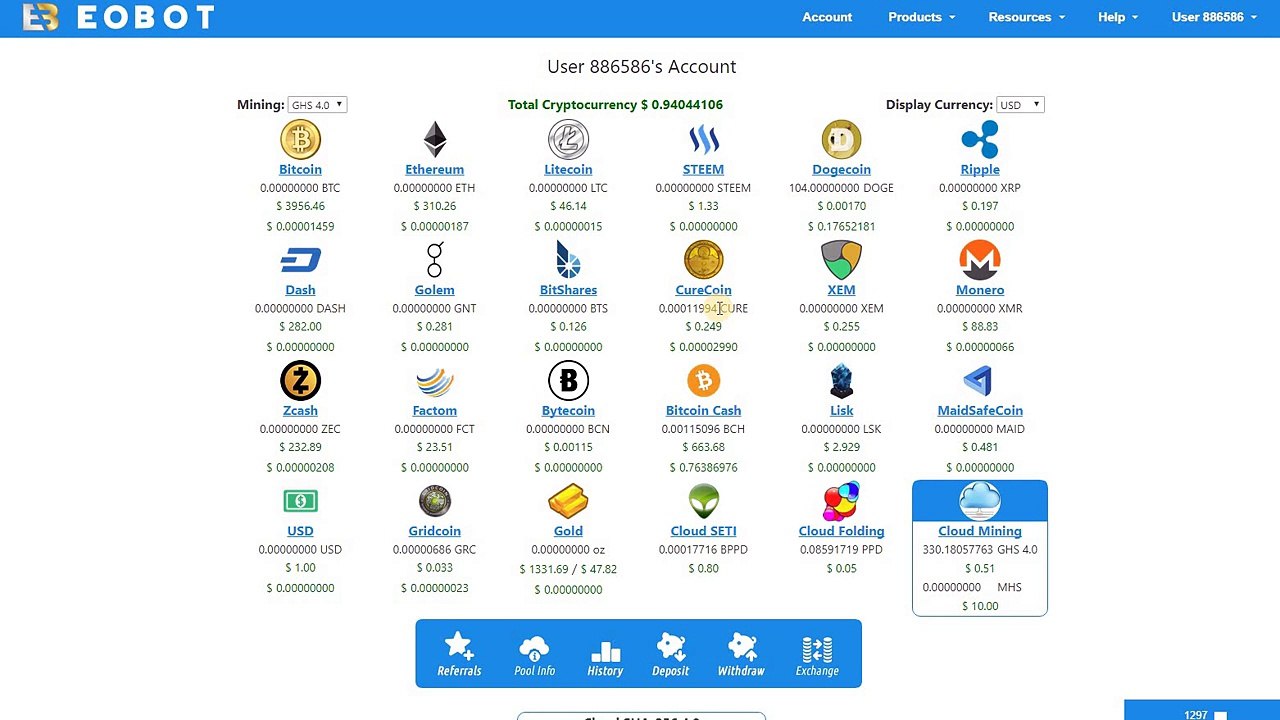Open the Bitcoin text link

(x=300, y=169)
